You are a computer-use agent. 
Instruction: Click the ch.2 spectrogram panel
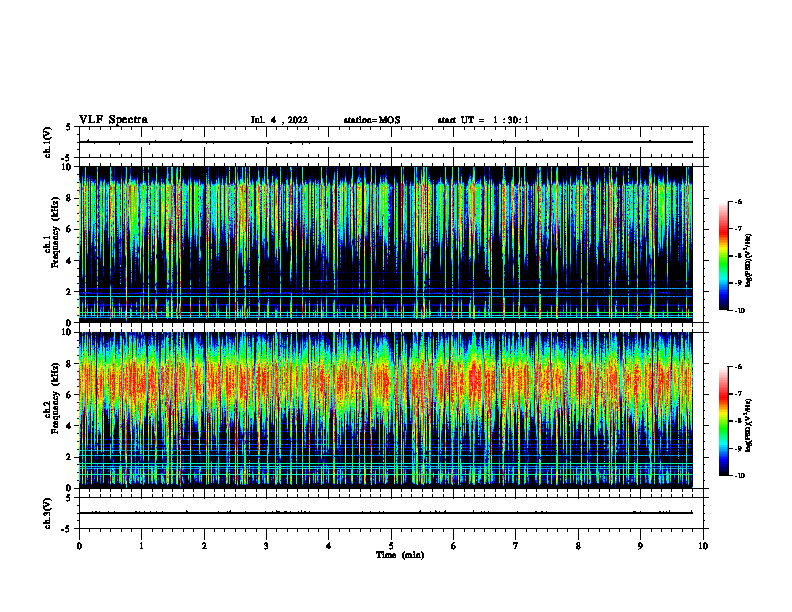coord(386,410)
